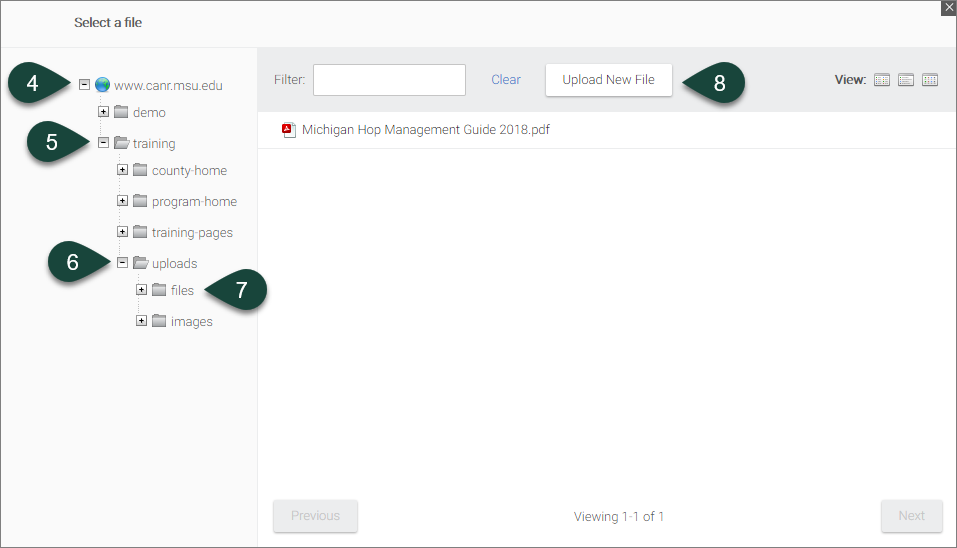Select the program-home tree item
The image size is (957, 548).
(x=194, y=201)
